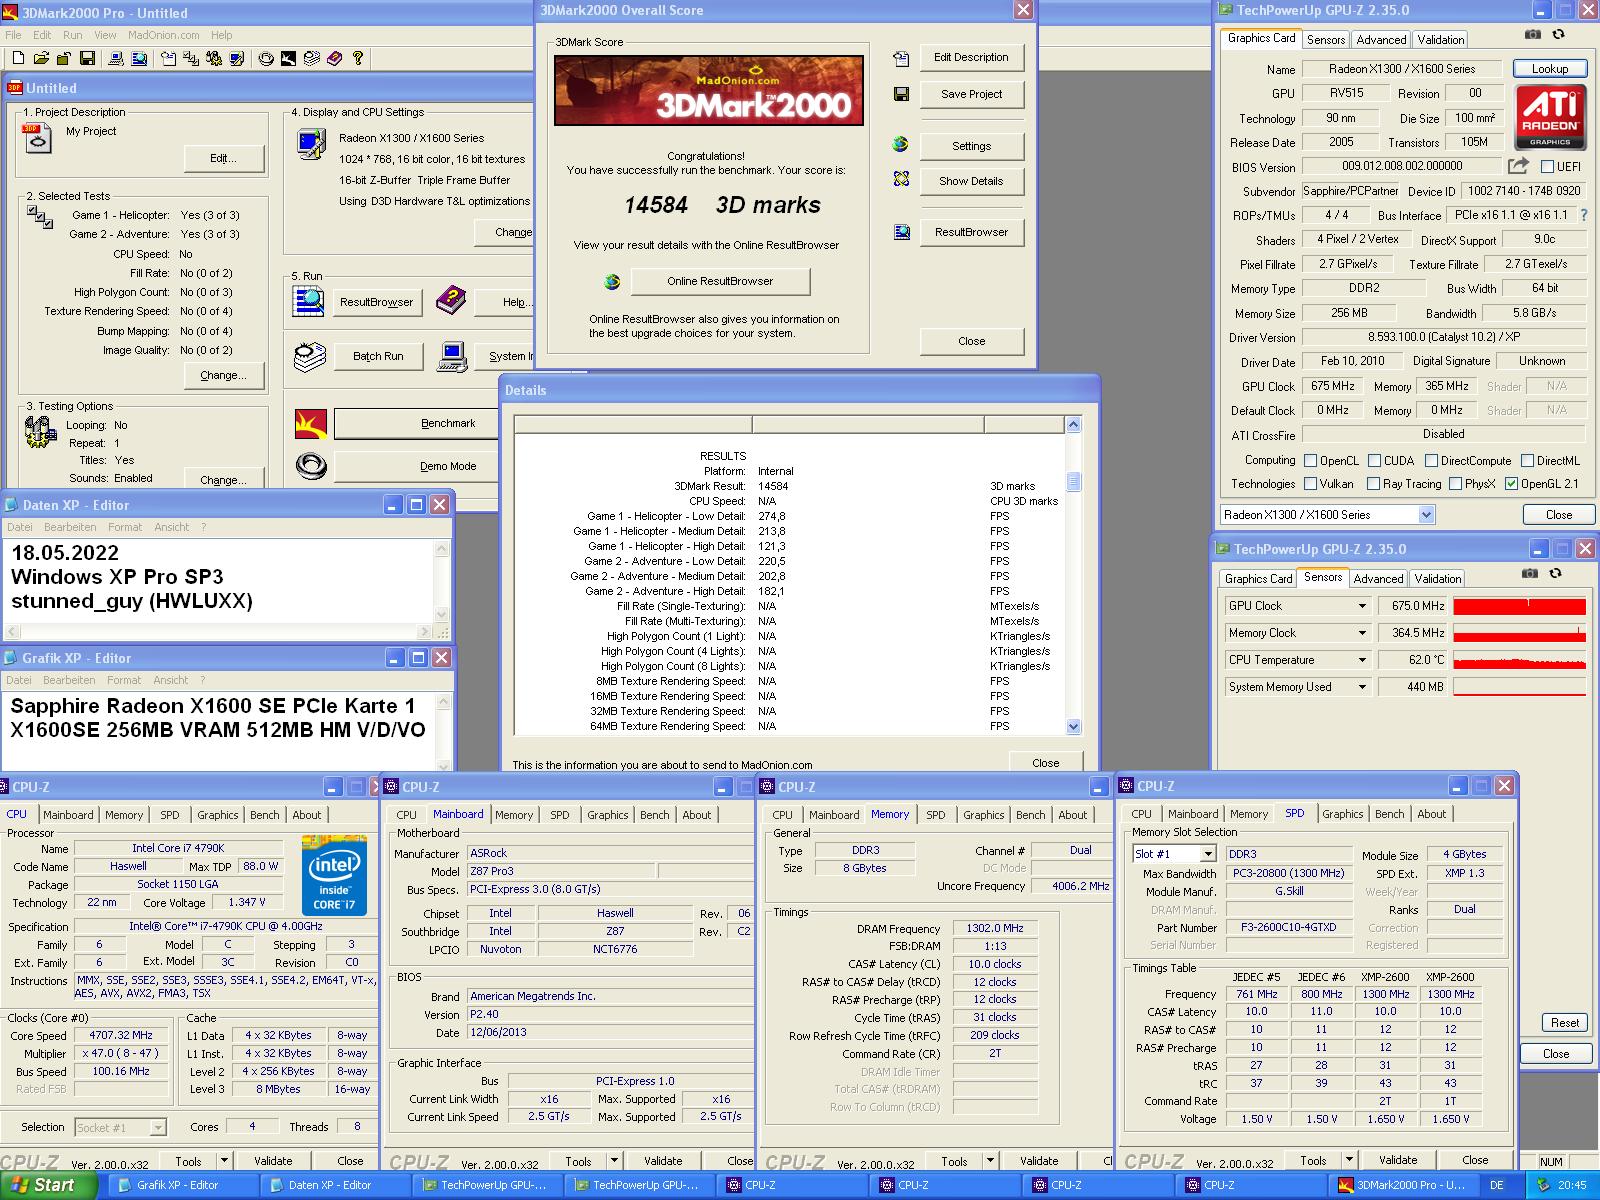Image resolution: width=1600 pixels, height=1200 pixels.
Task: Open the MadOnion.com menu
Action: (163, 35)
